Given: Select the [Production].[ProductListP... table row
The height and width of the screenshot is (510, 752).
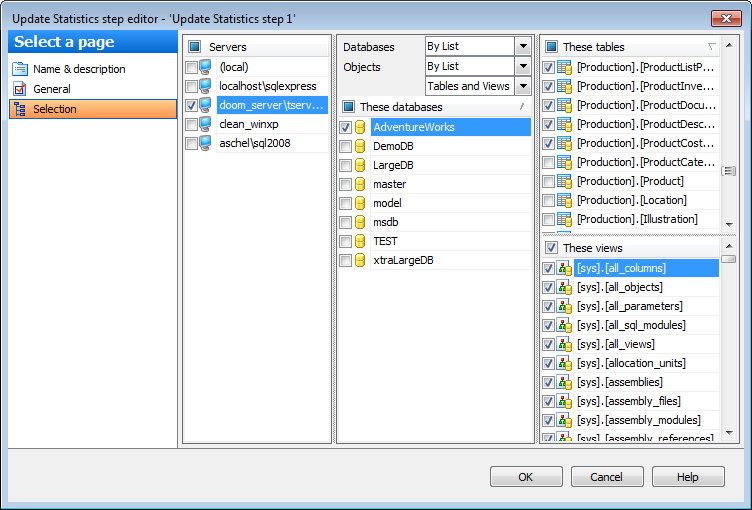Looking at the screenshot, I should (646, 67).
